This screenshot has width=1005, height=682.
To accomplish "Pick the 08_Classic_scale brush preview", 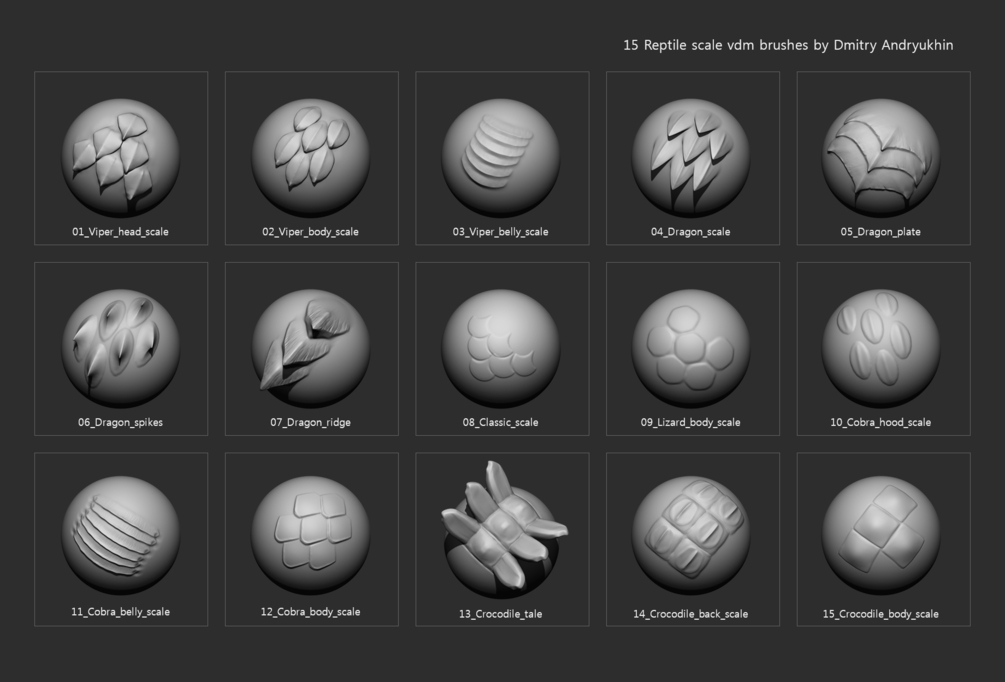I will point(501,348).
